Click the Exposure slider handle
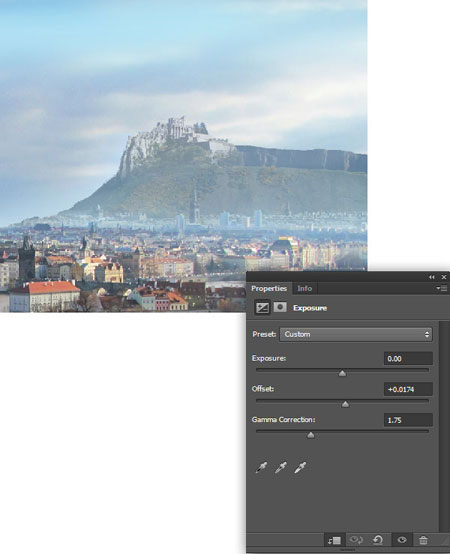The image size is (450, 554). [342, 373]
